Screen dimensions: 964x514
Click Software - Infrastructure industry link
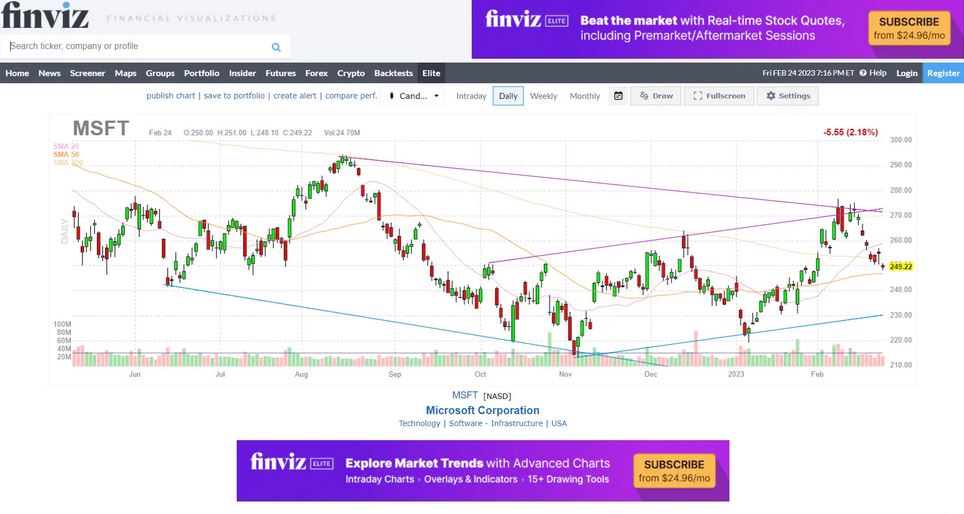(496, 424)
